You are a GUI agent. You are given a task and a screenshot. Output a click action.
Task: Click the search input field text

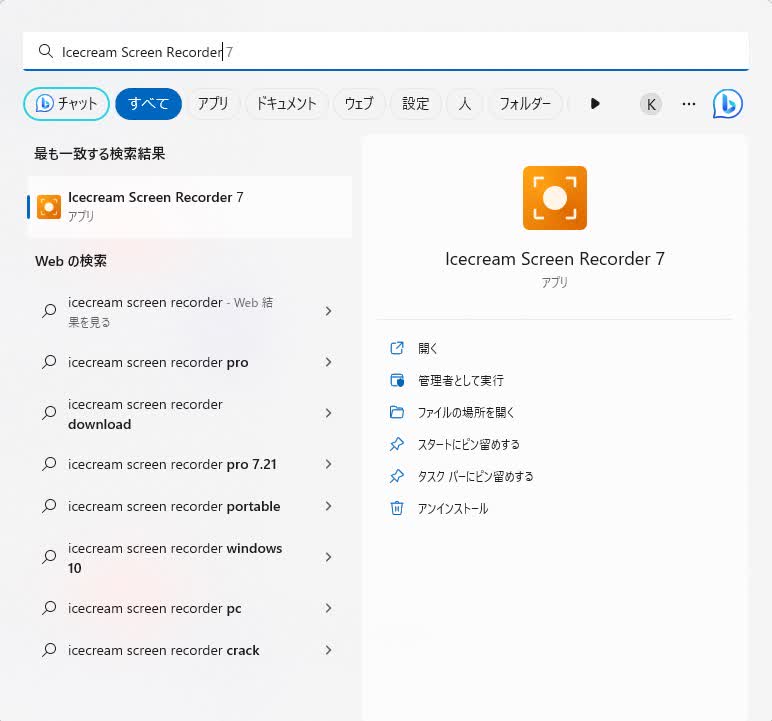tap(147, 52)
